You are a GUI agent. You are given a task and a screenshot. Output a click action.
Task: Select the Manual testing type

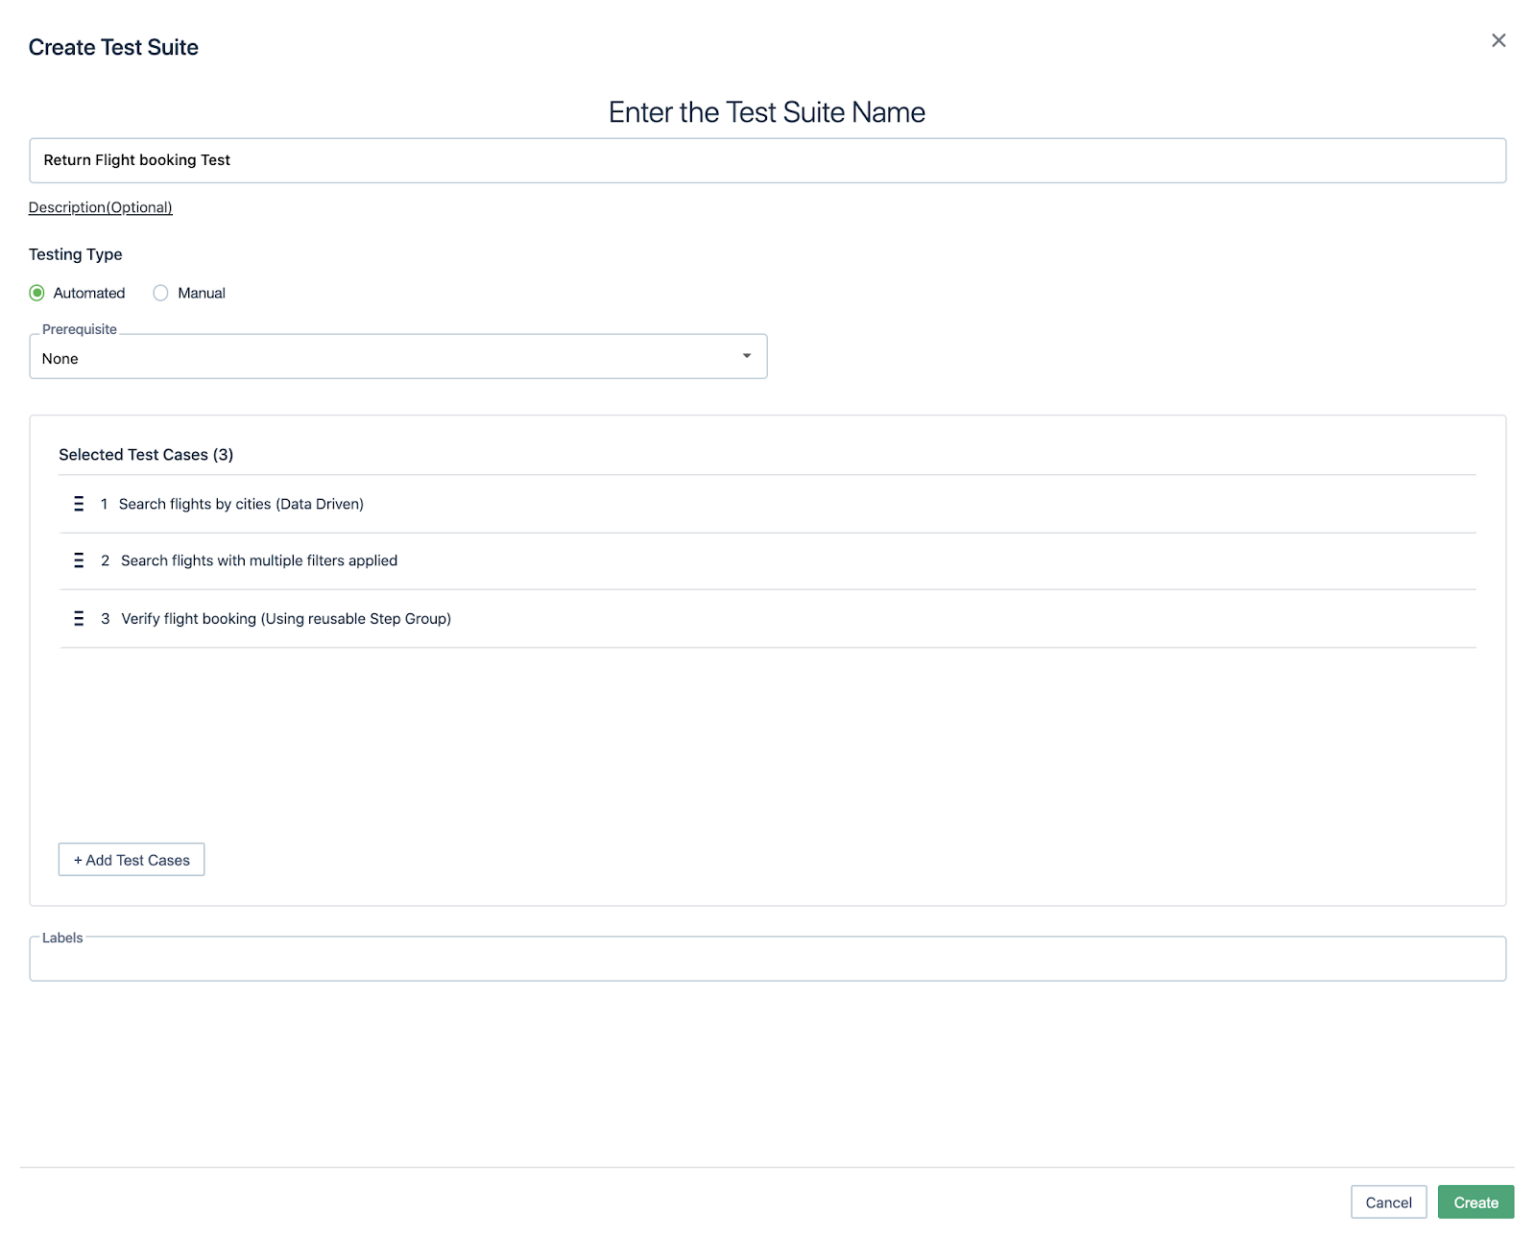point(159,292)
